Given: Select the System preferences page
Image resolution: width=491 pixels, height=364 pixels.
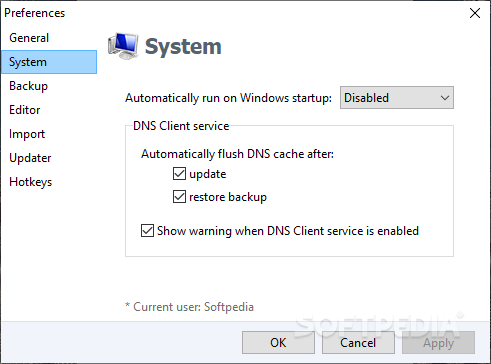Looking at the screenshot, I should tap(49, 62).
